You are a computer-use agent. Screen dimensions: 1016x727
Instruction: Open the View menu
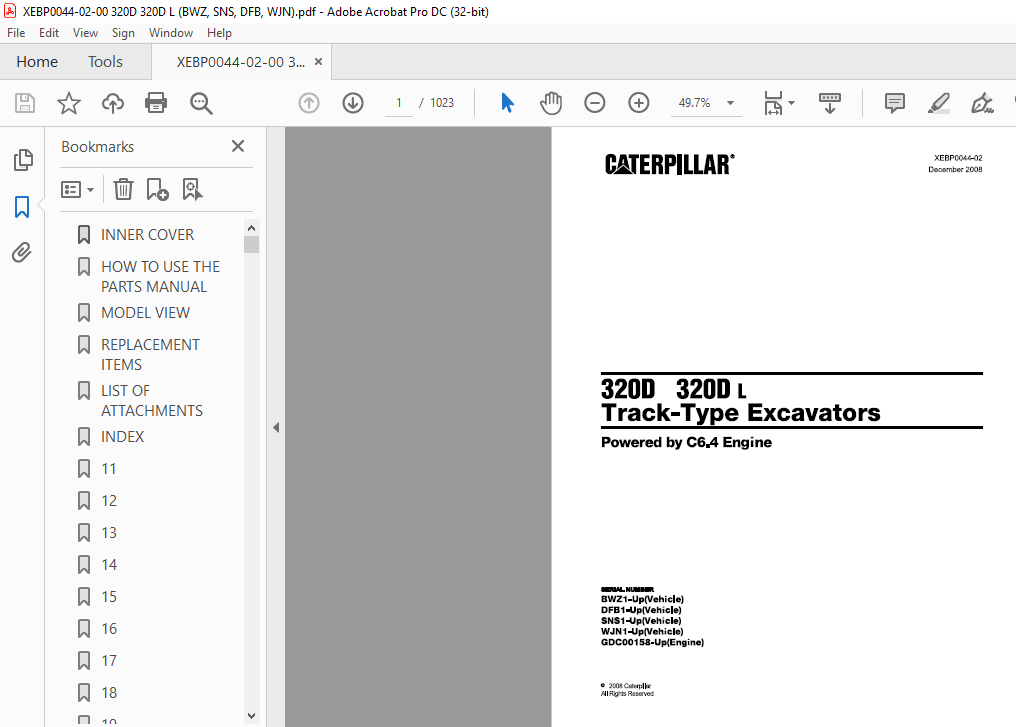tap(85, 33)
